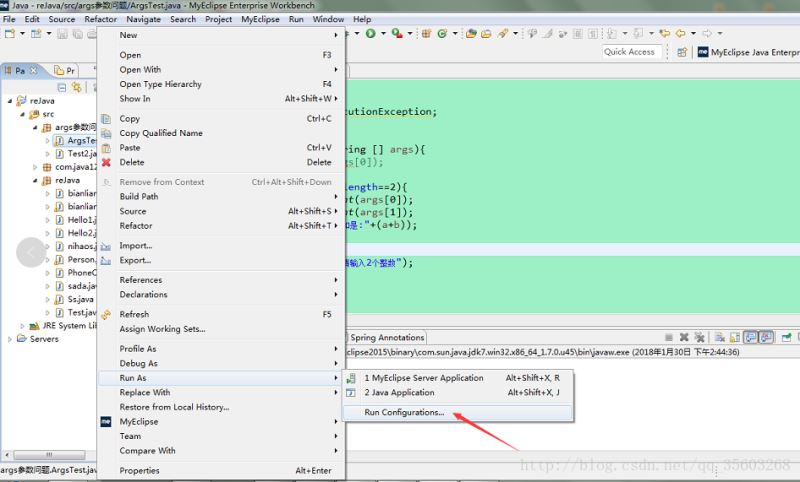Click Run Configurations in the submenu

[x=404, y=412]
